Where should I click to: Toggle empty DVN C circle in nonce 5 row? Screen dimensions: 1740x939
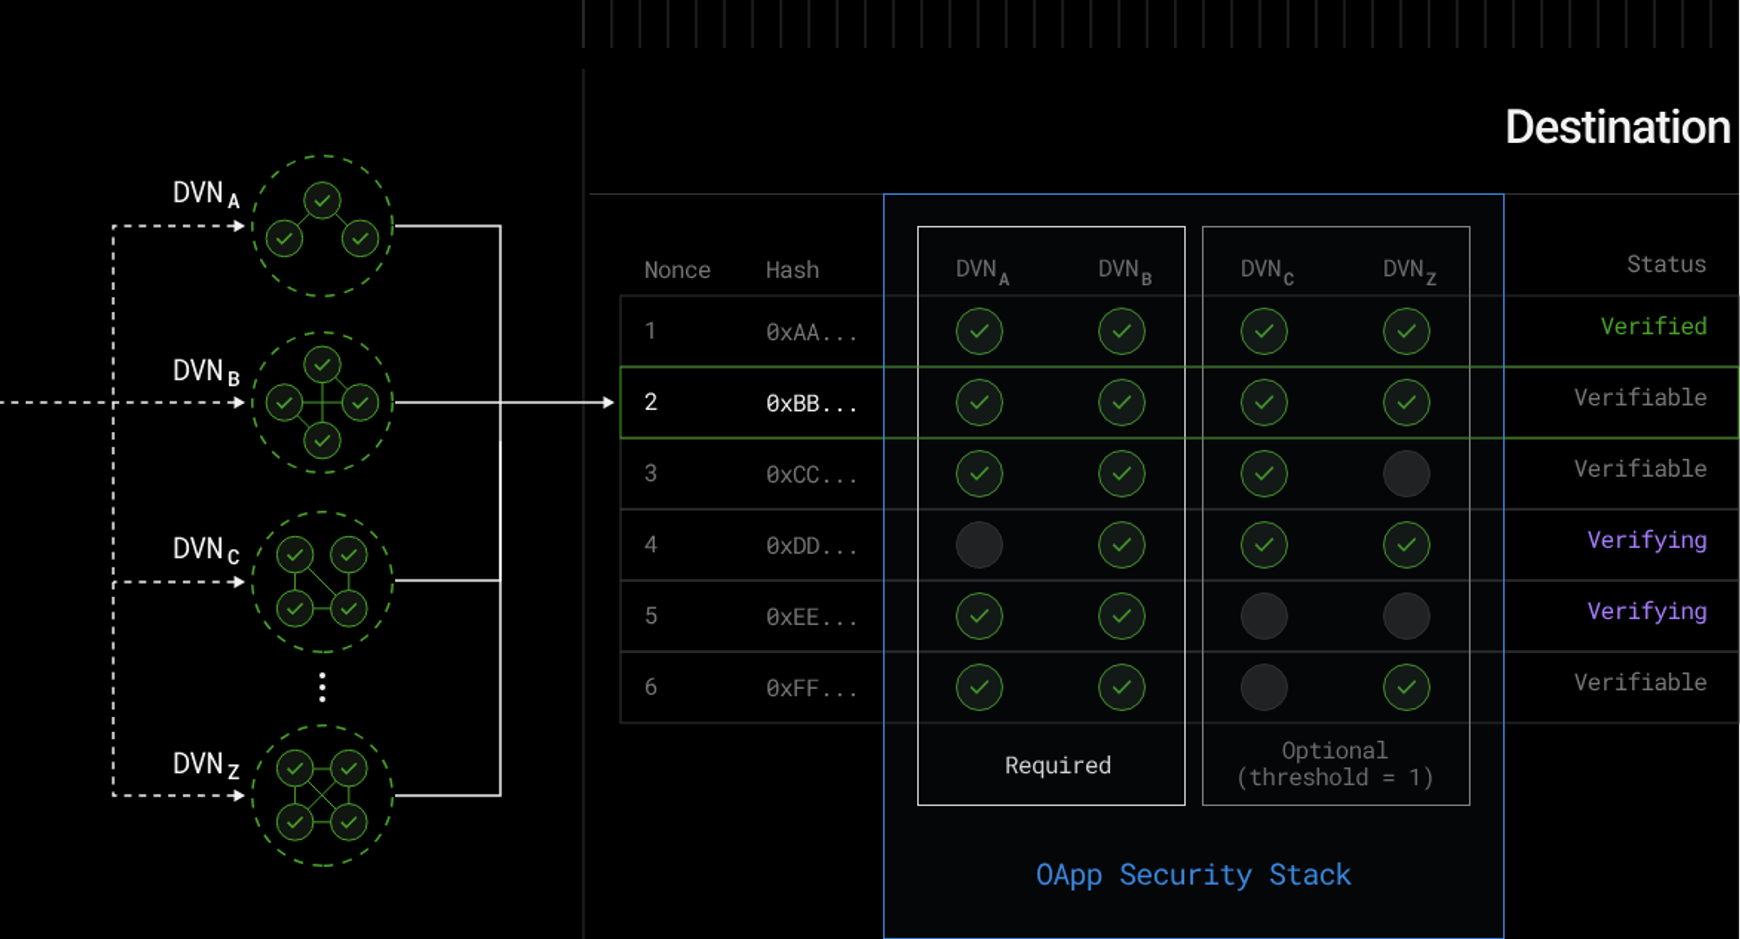(1264, 616)
